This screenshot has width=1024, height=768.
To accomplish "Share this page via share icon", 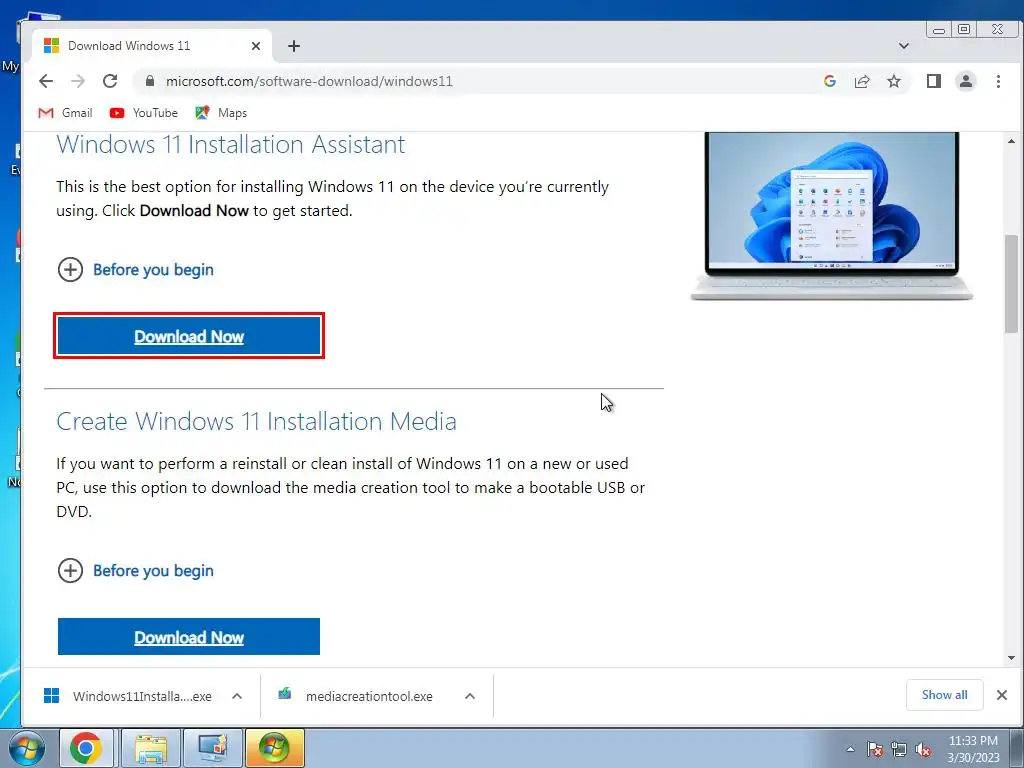I will click(861, 81).
